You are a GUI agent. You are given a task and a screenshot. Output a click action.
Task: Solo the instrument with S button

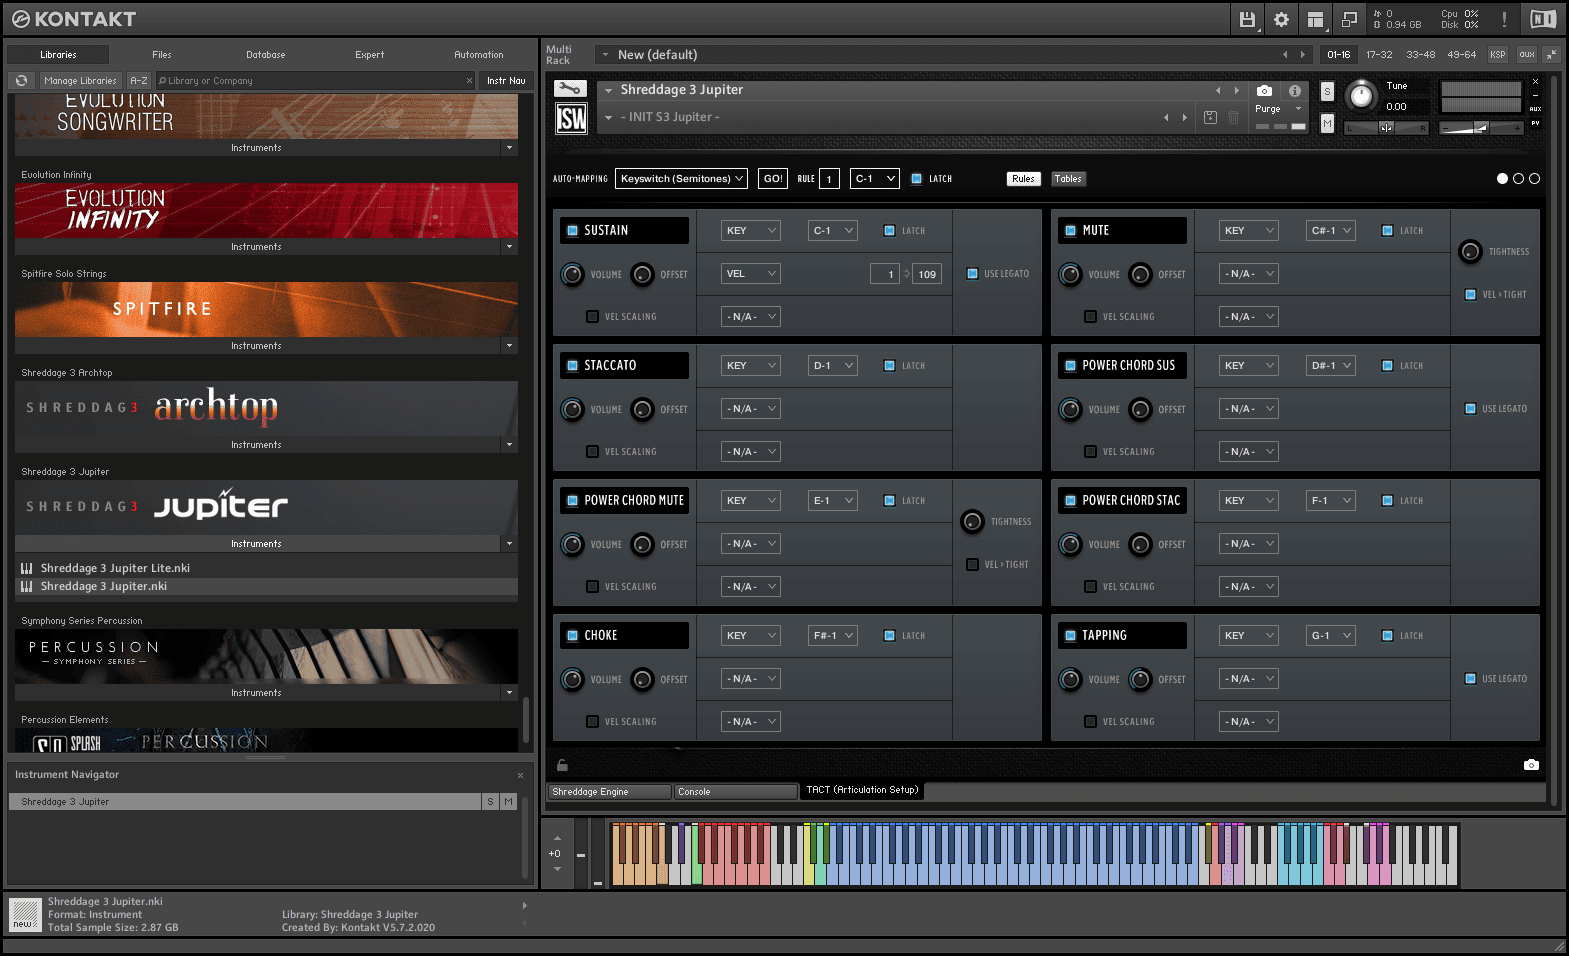click(1327, 91)
